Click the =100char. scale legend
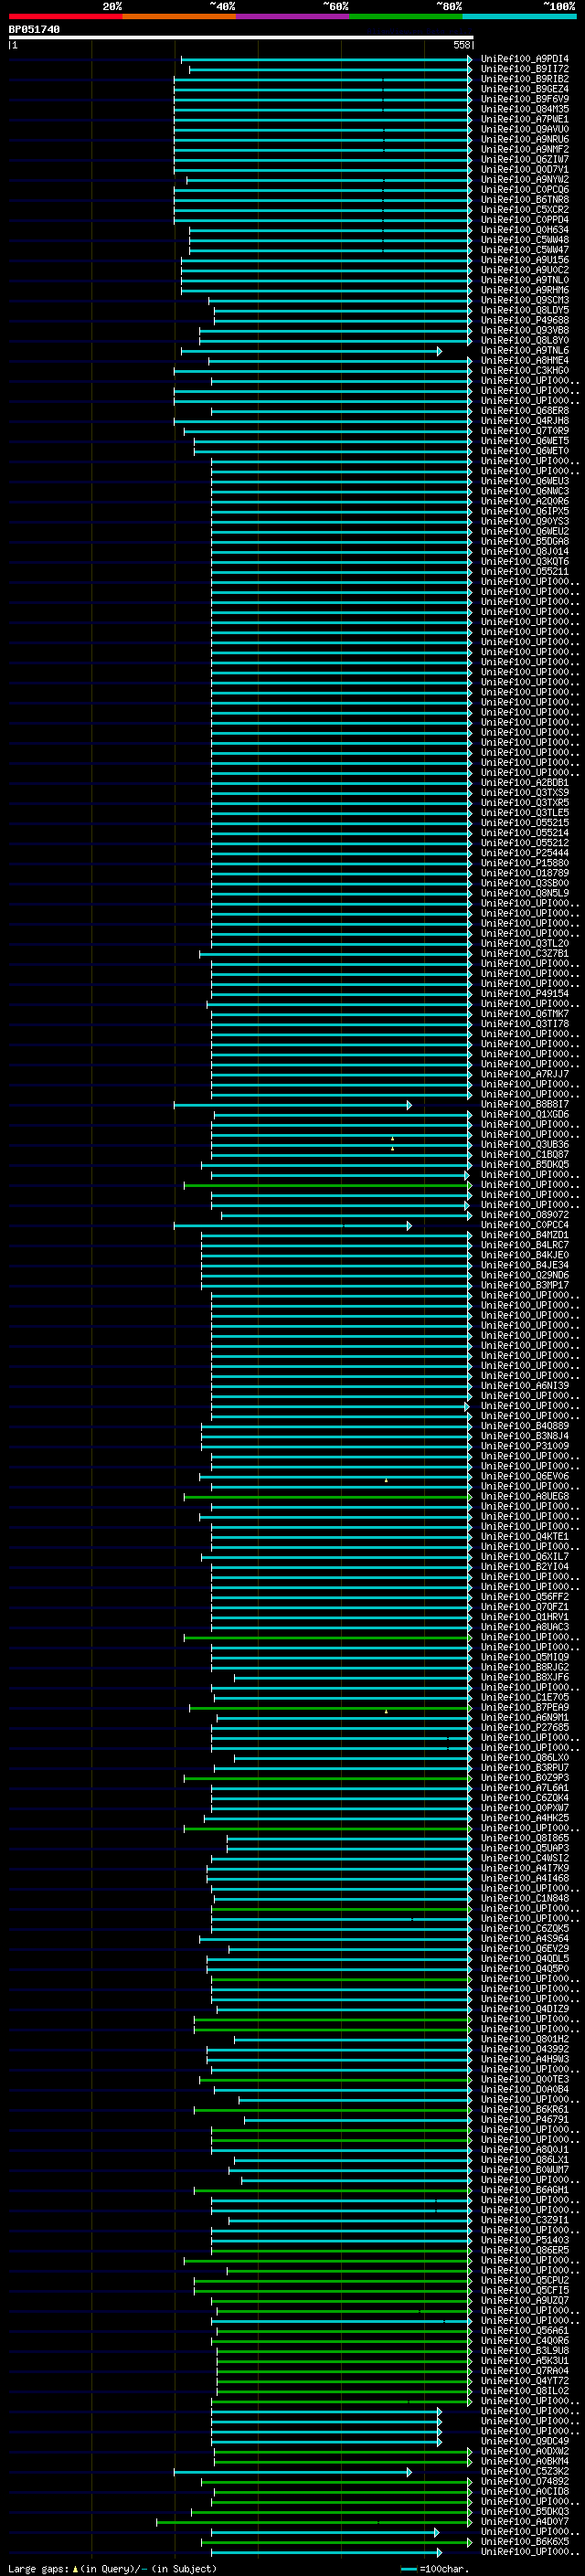 click(434, 2569)
